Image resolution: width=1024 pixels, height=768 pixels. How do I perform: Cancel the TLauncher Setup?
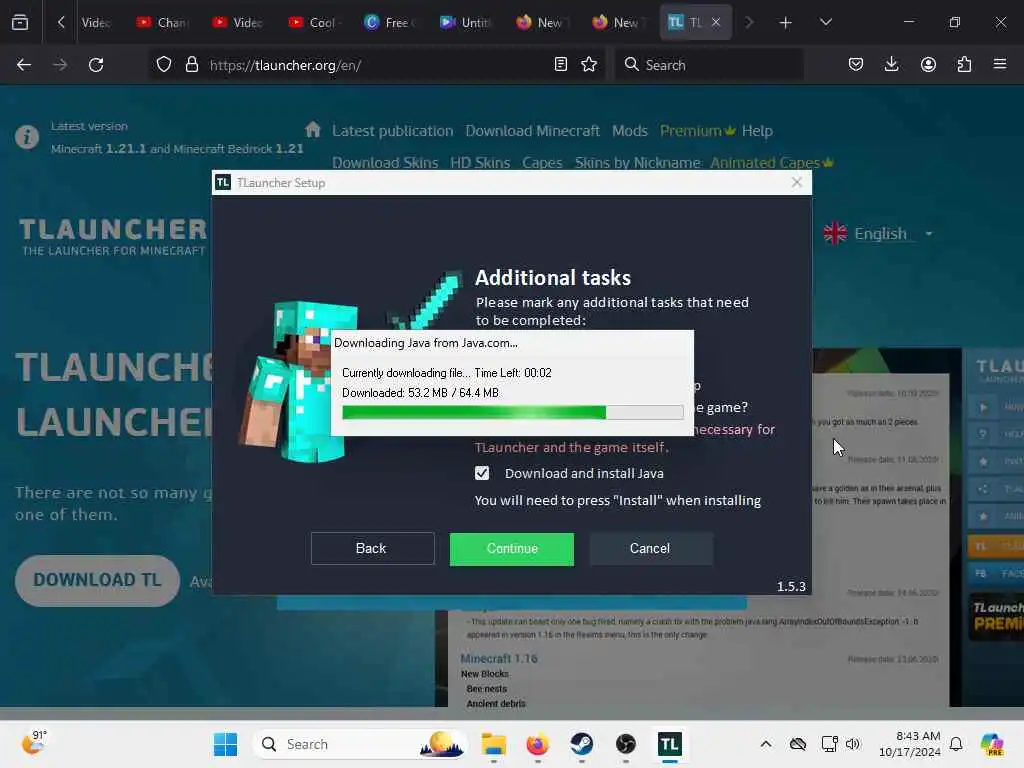pyautogui.click(x=650, y=549)
